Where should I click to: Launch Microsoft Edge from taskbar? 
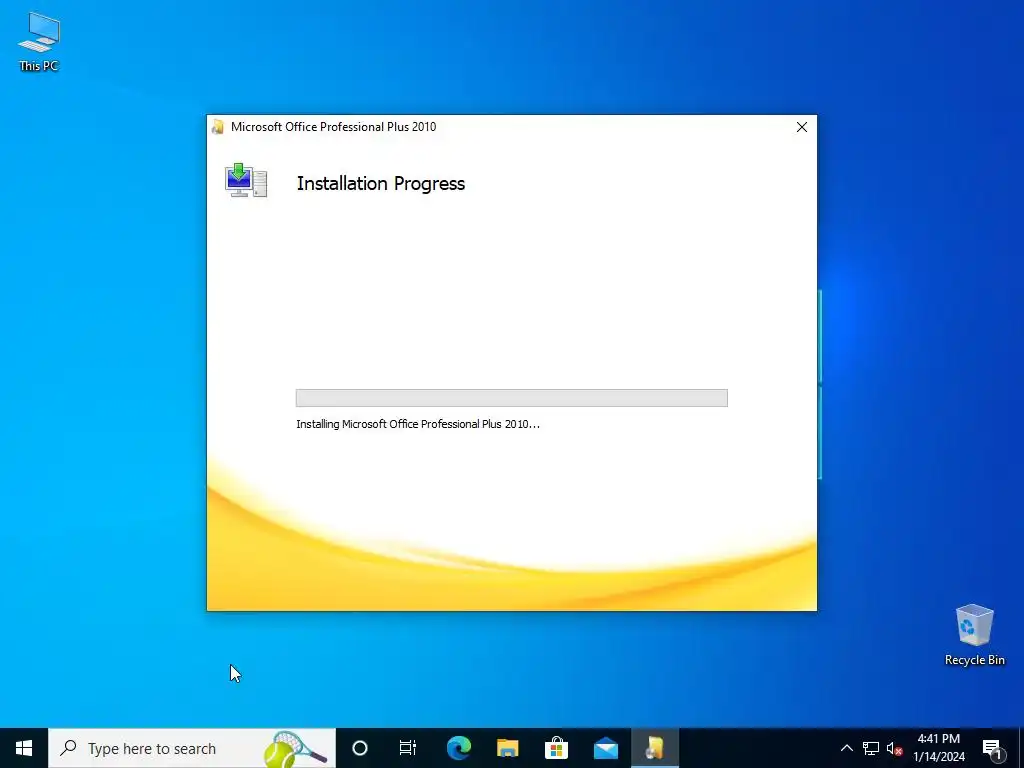click(x=458, y=748)
